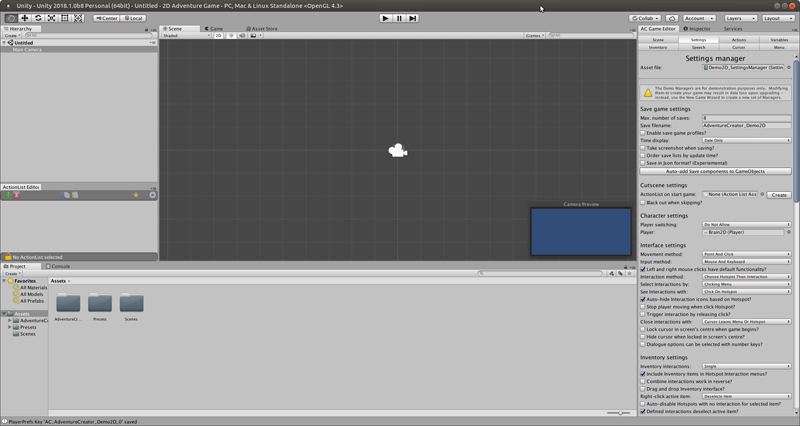The width and height of the screenshot is (800, 426).
Task: Toggle Auto-hide Interaction icons based on Hotspot
Action: point(643,299)
